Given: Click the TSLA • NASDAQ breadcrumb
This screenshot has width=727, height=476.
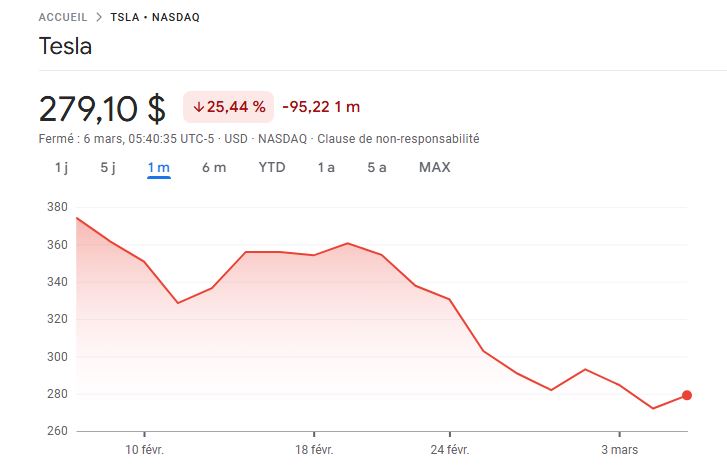Looking at the screenshot, I should pyautogui.click(x=155, y=17).
